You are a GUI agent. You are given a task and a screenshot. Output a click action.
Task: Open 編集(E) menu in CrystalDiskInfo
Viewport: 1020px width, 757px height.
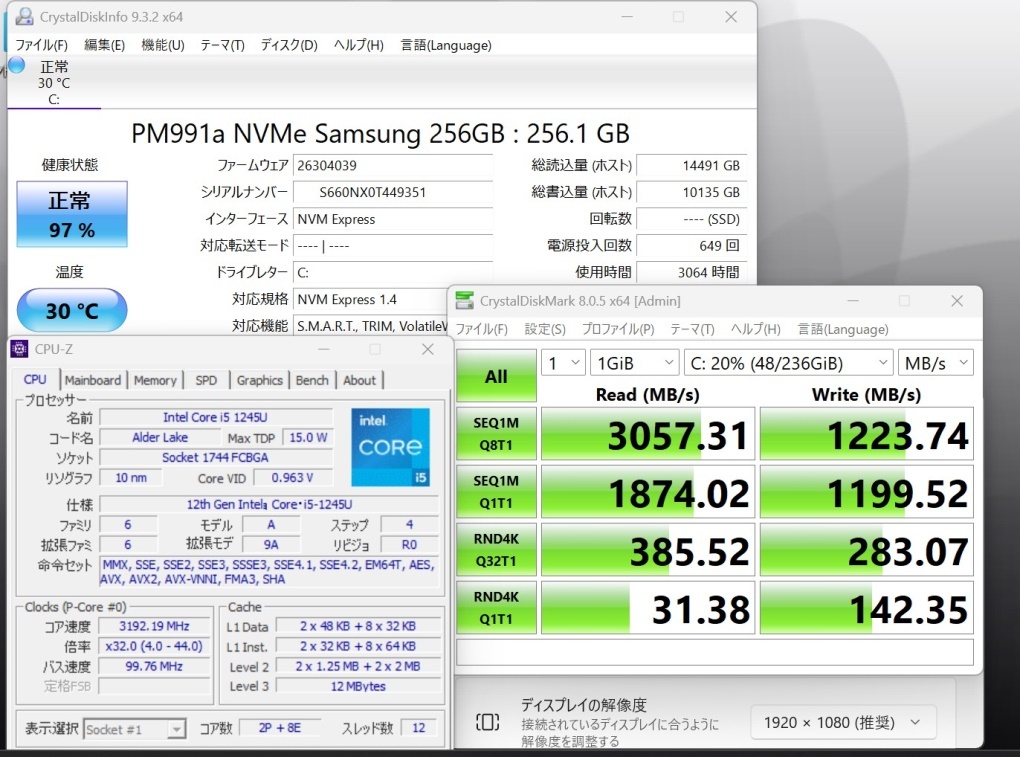click(104, 45)
